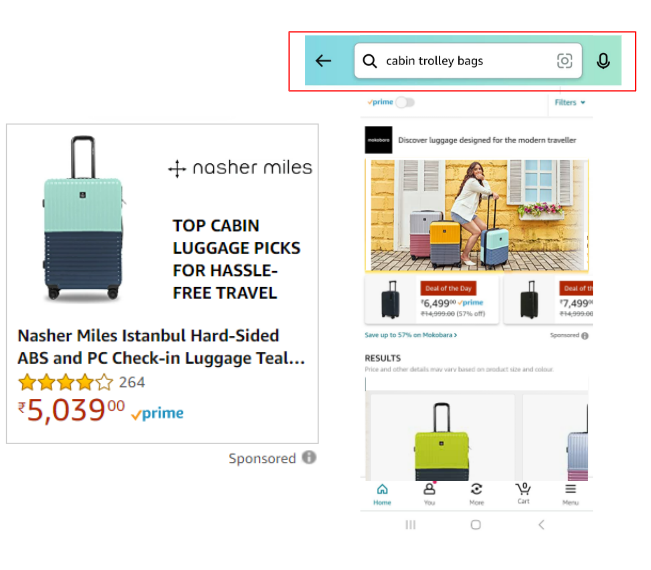651x570 pixels.
Task: Tap the More refresh icon
Action: point(476,494)
